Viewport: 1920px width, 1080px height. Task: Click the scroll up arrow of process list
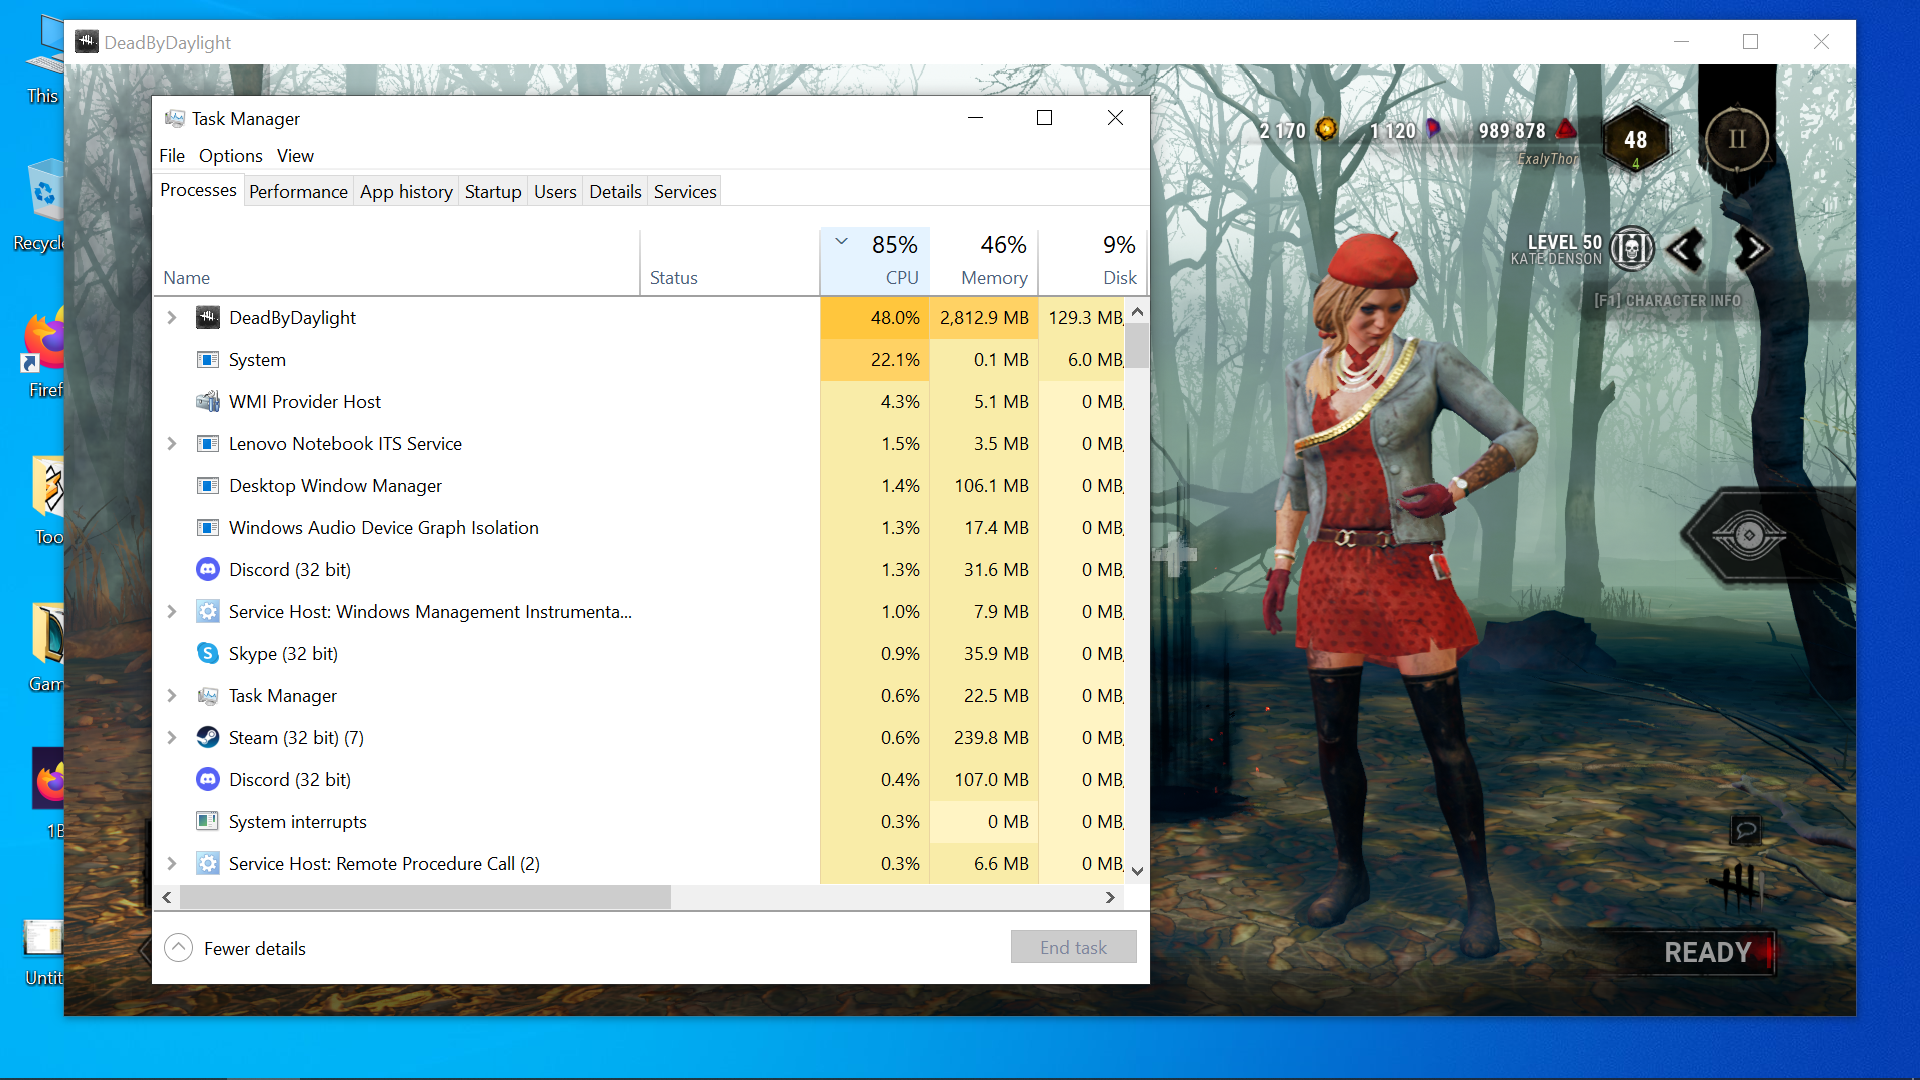(x=1137, y=312)
